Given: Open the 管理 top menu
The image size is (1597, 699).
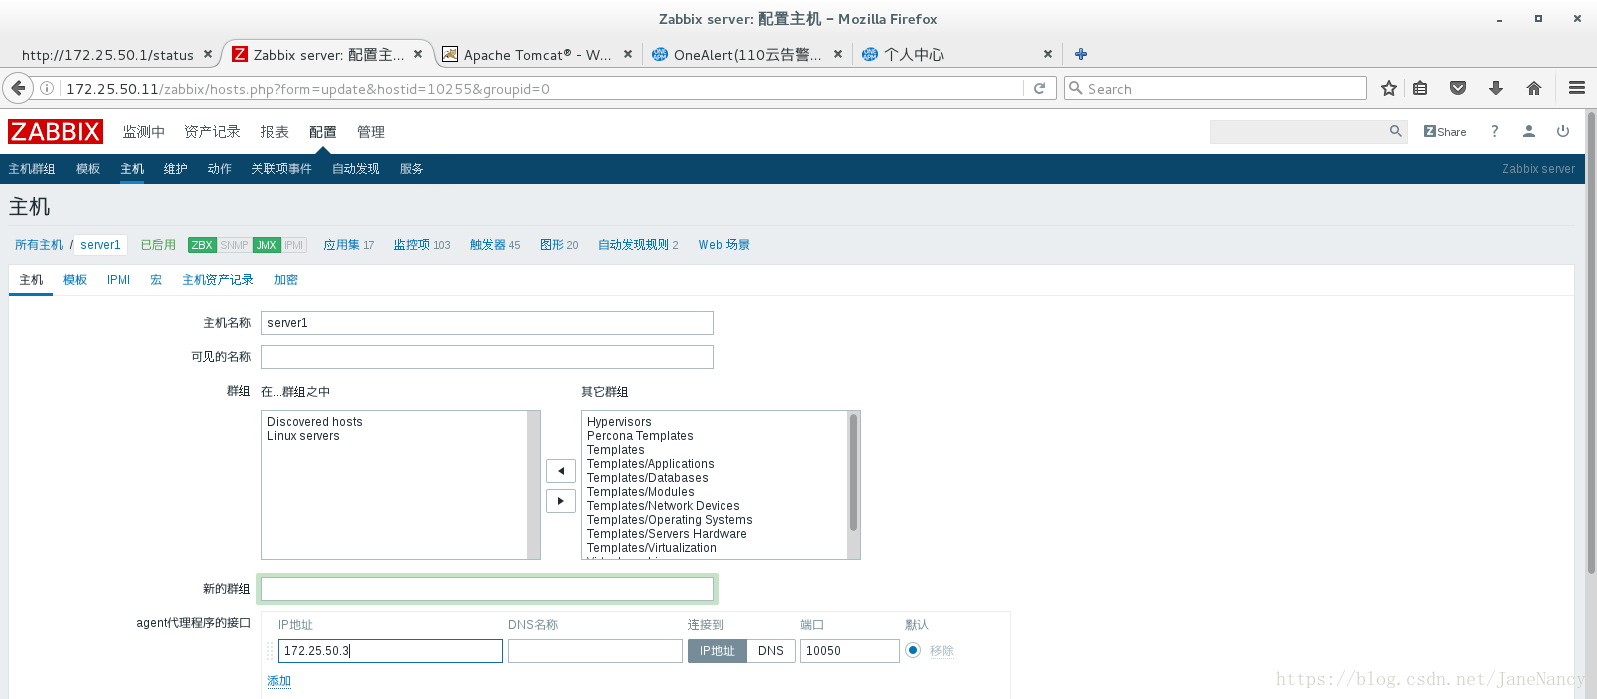Looking at the screenshot, I should click(x=371, y=132).
